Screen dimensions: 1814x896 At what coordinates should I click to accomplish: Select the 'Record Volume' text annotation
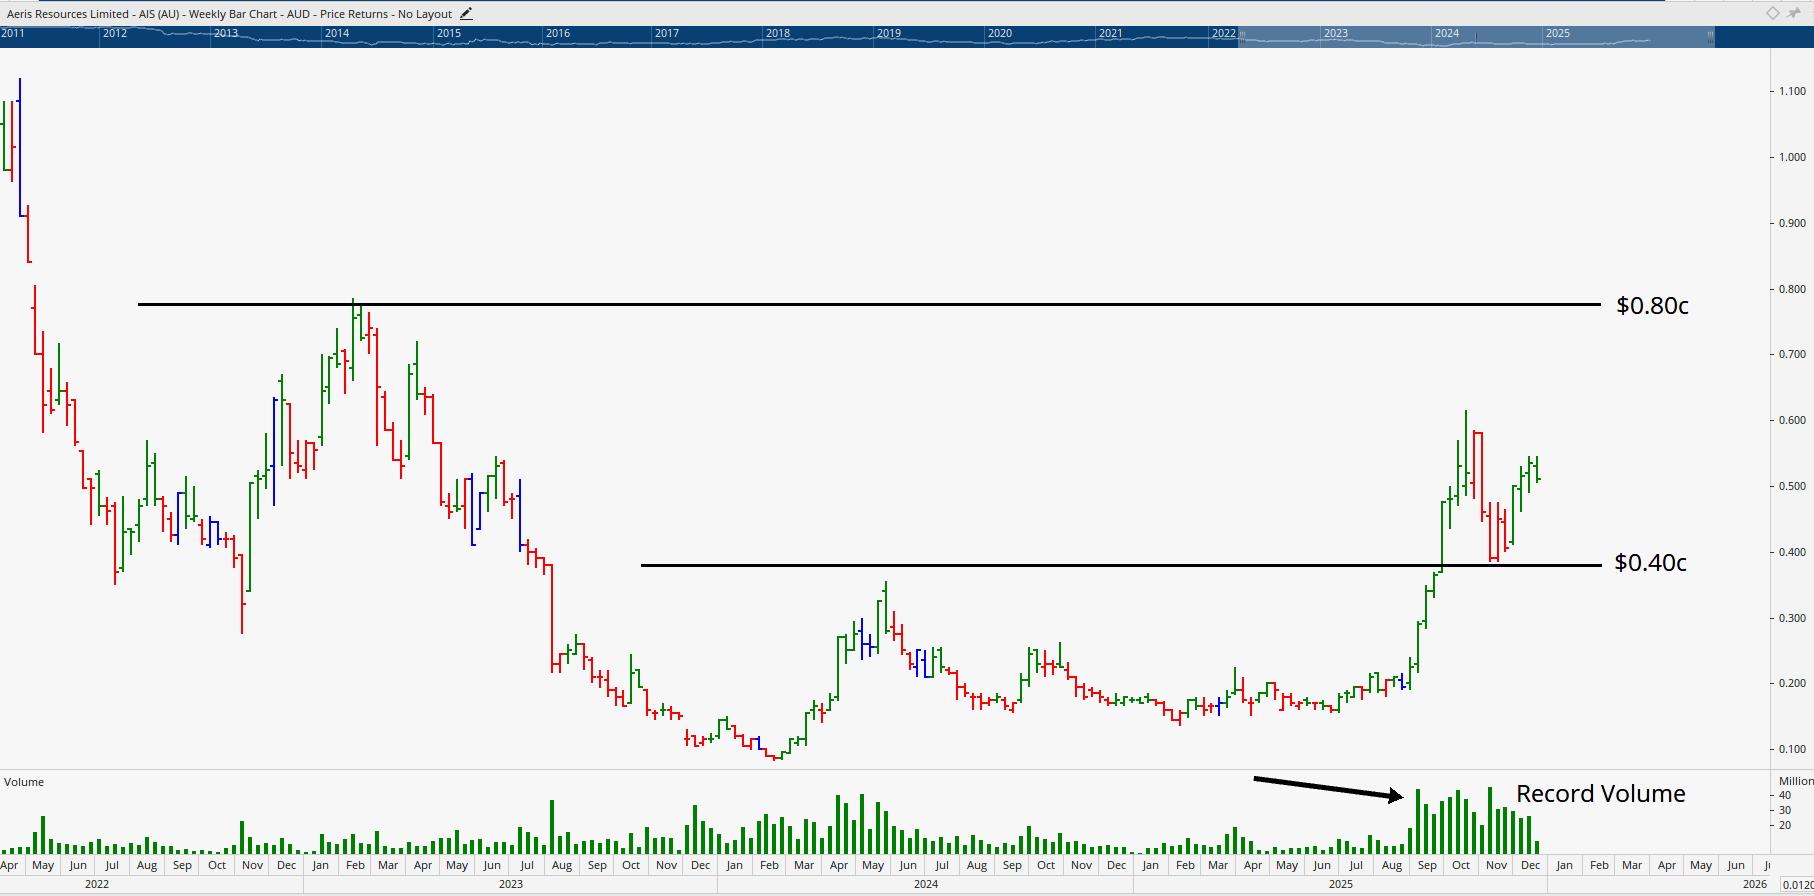1601,794
